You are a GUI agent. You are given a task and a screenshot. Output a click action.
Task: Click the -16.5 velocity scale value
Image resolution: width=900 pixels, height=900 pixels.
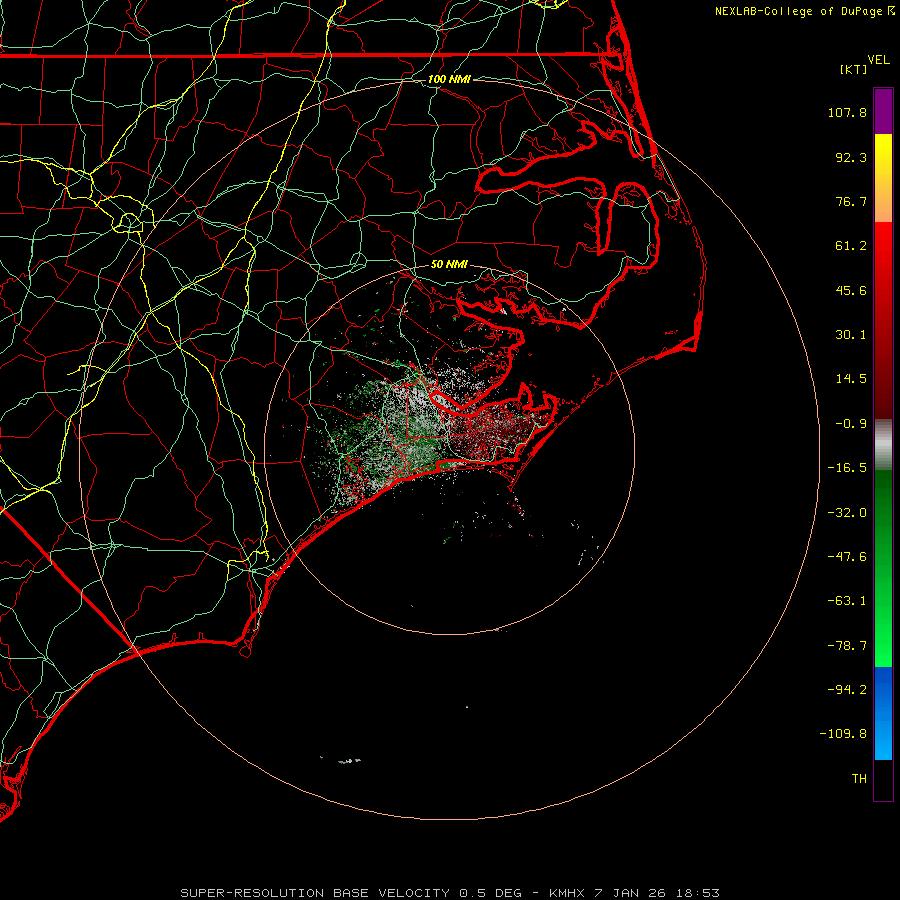[847, 468]
